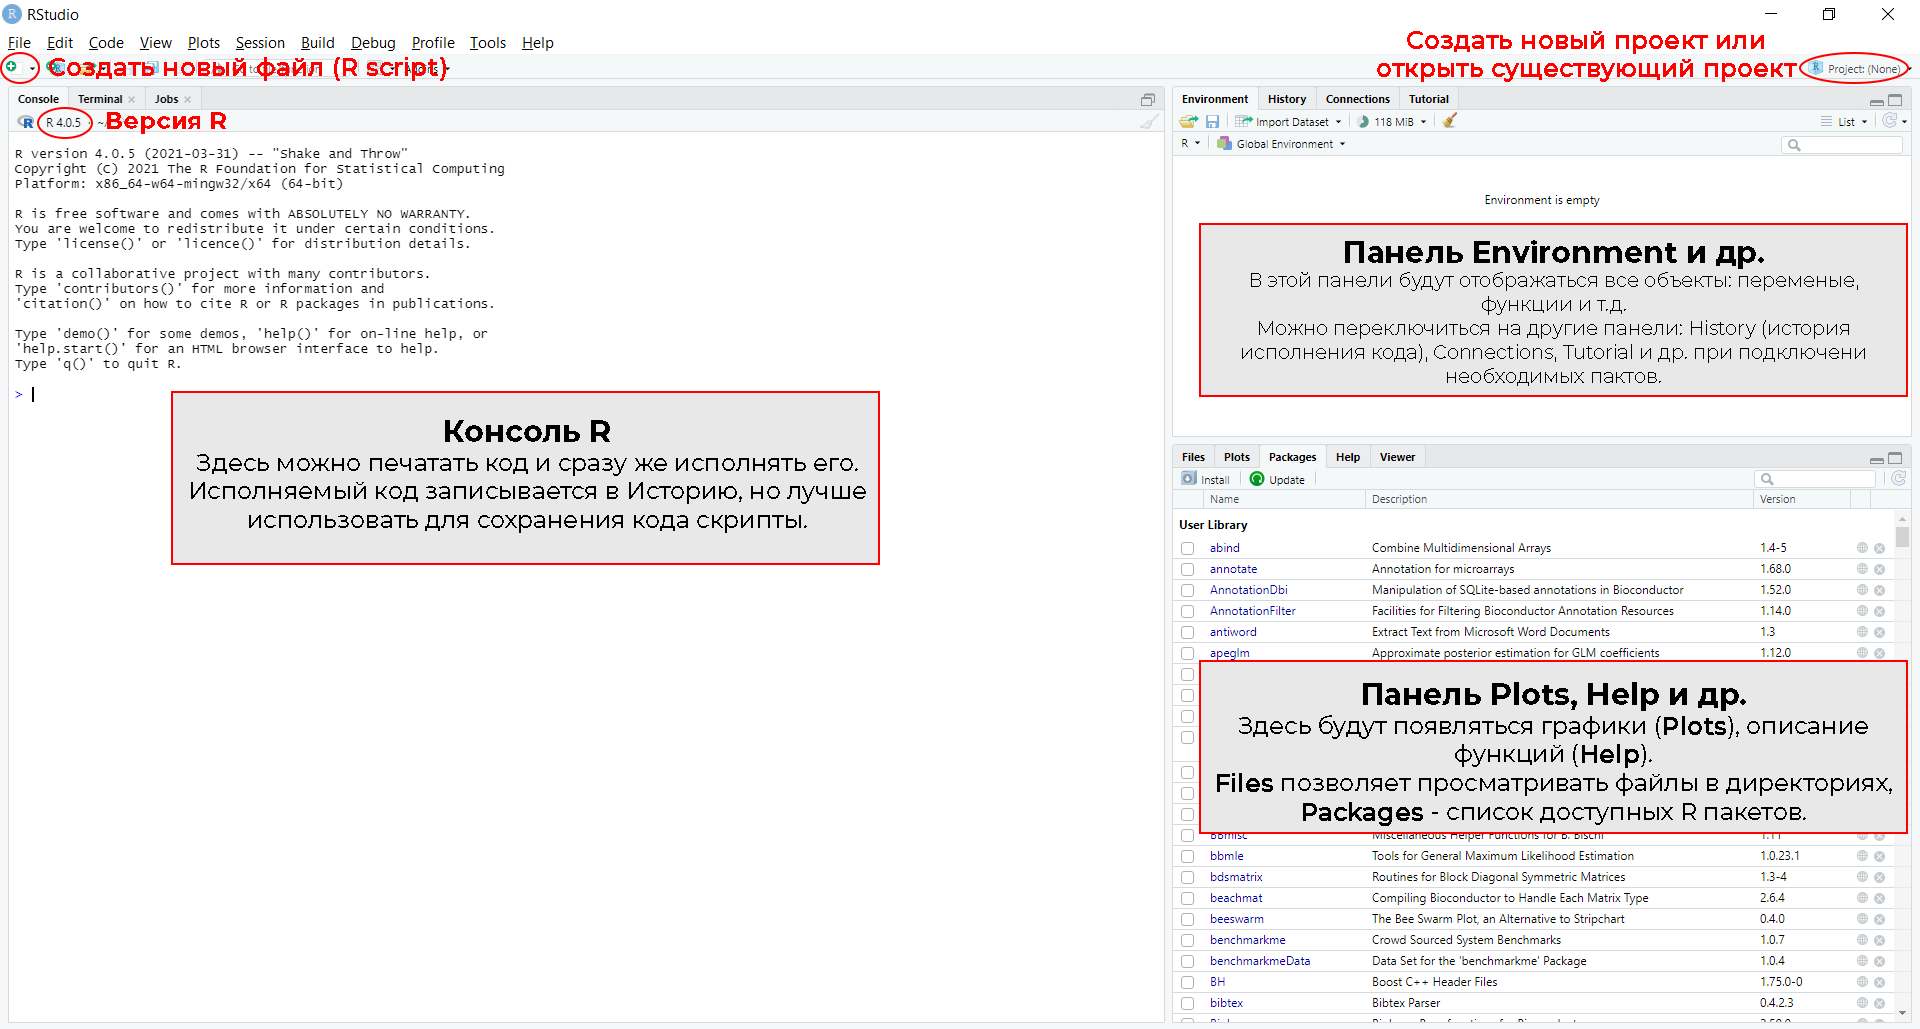Tick the abind package checkbox
The height and width of the screenshot is (1029, 1920).
(1188, 548)
